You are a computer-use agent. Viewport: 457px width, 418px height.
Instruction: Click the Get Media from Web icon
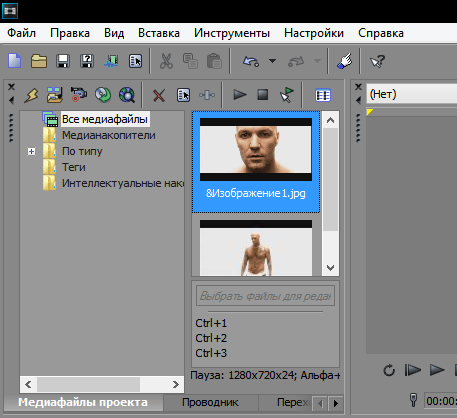(x=127, y=95)
